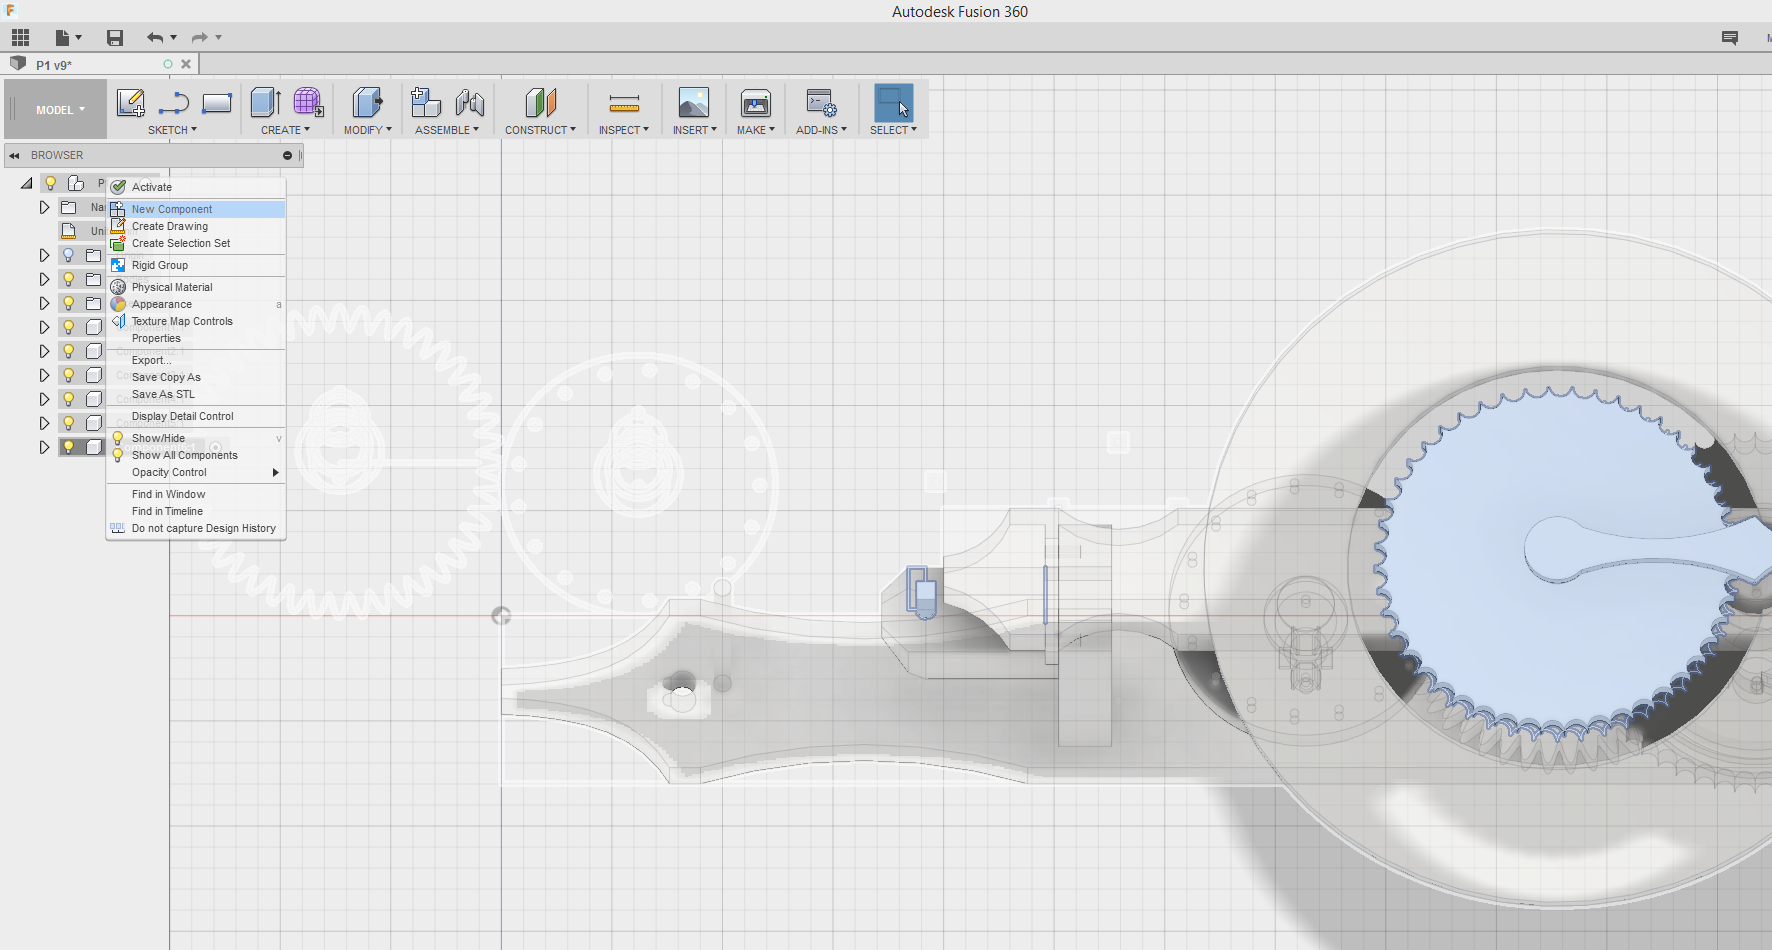
Task: Click the Measure inspect icon
Action: 624,103
